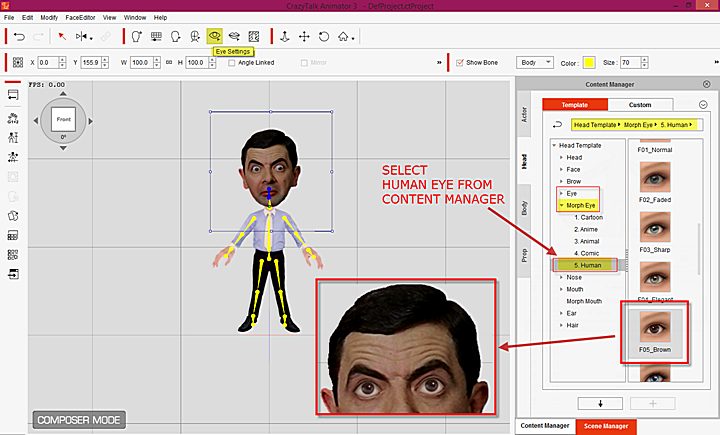The image size is (720, 435).
Task: Increase Size with the stepper up arrow
Action: tap(645, 60)
